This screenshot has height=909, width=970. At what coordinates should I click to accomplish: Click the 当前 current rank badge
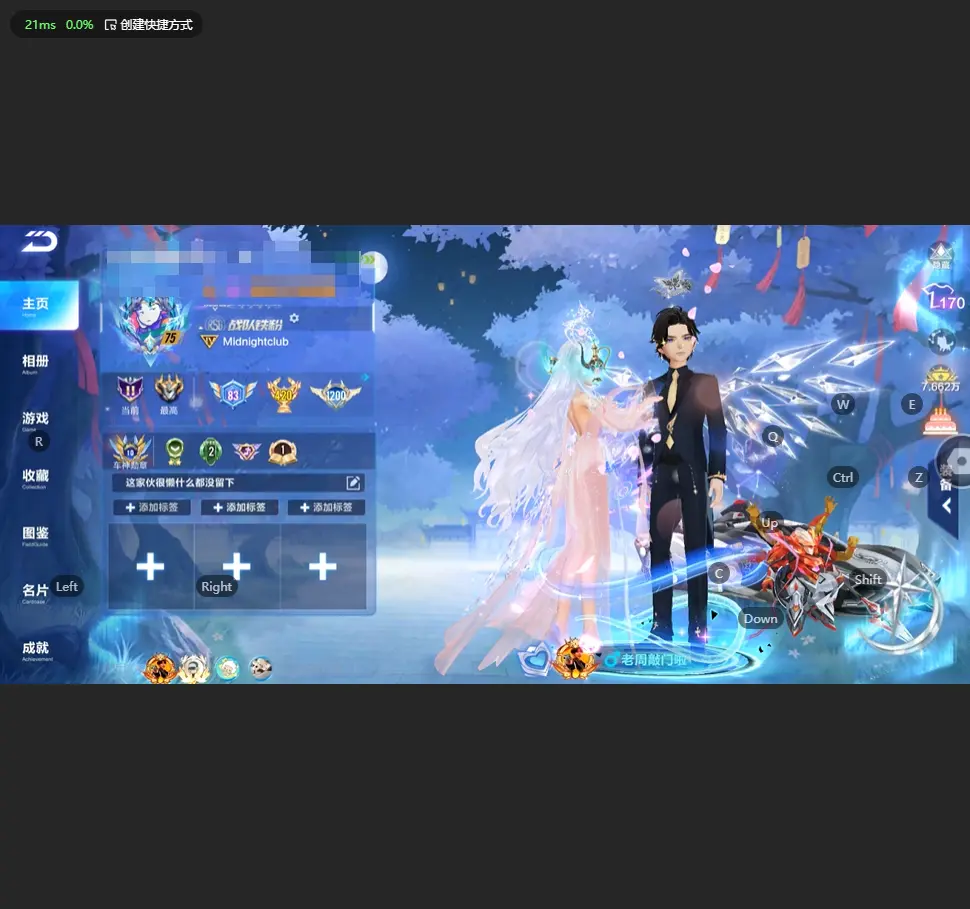coord(130,394)
